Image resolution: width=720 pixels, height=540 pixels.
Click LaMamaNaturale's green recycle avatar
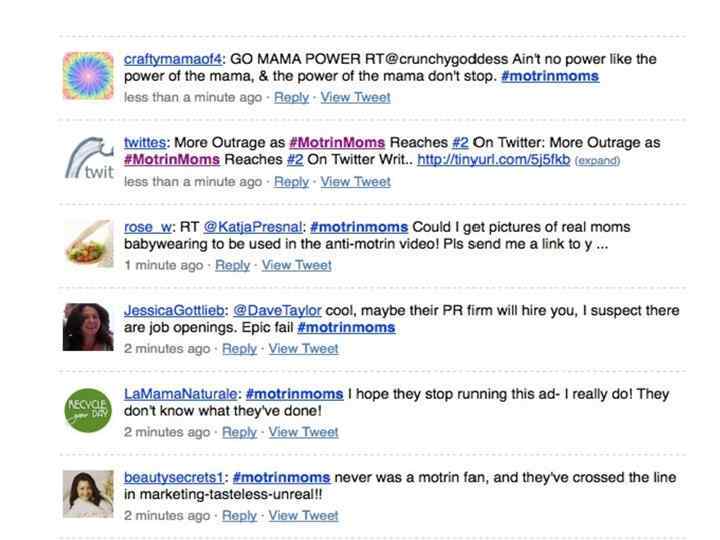point(88,410)
